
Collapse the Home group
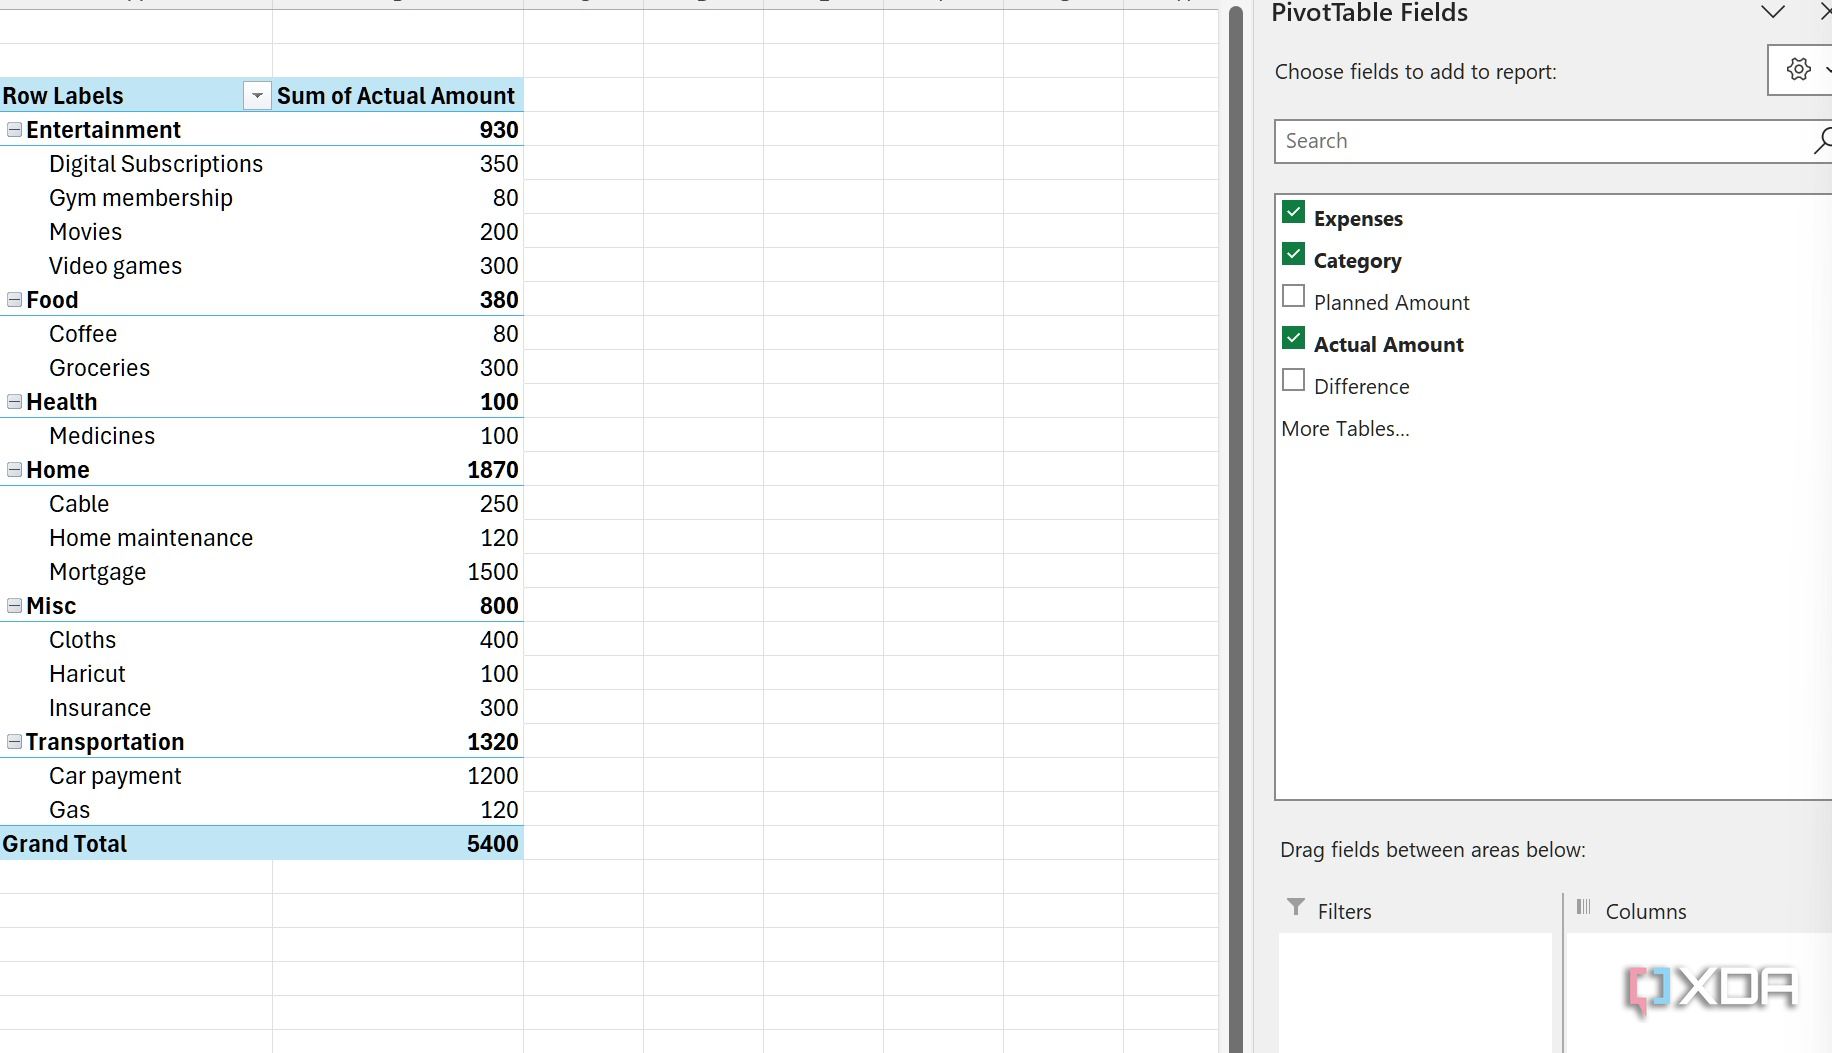point(13,469)
